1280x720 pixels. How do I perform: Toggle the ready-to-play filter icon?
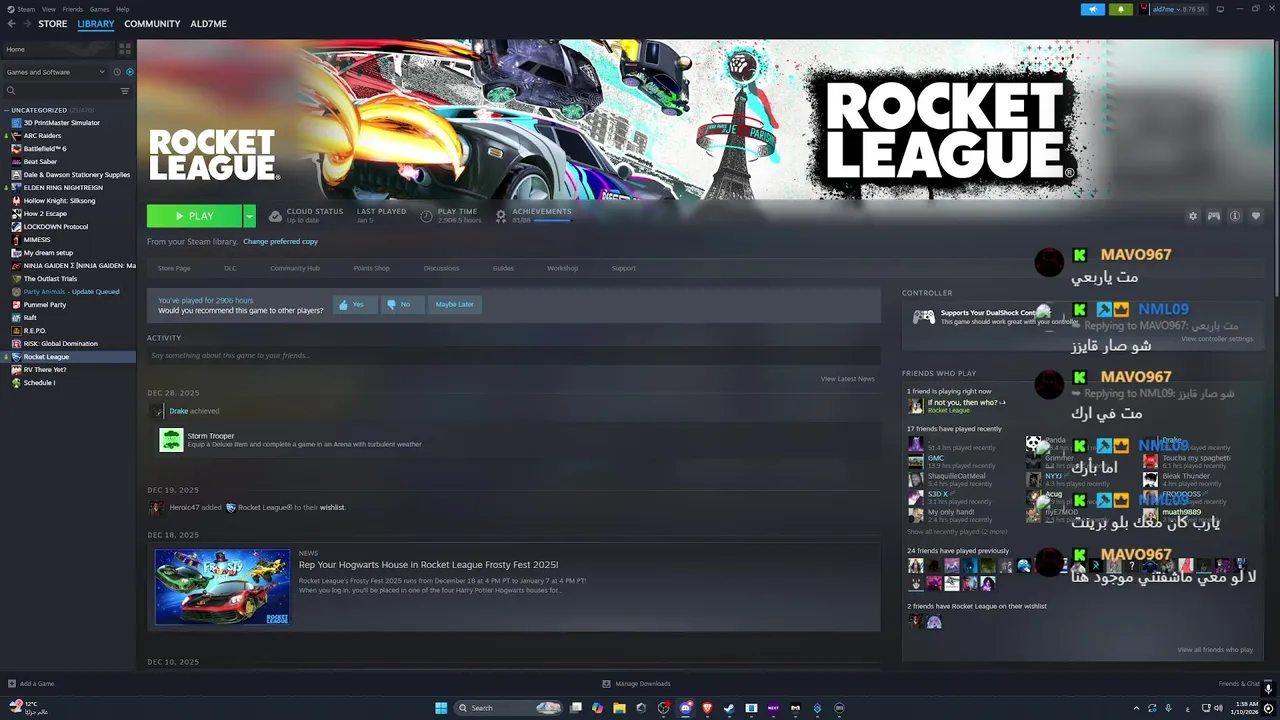(x=130, y=72)
